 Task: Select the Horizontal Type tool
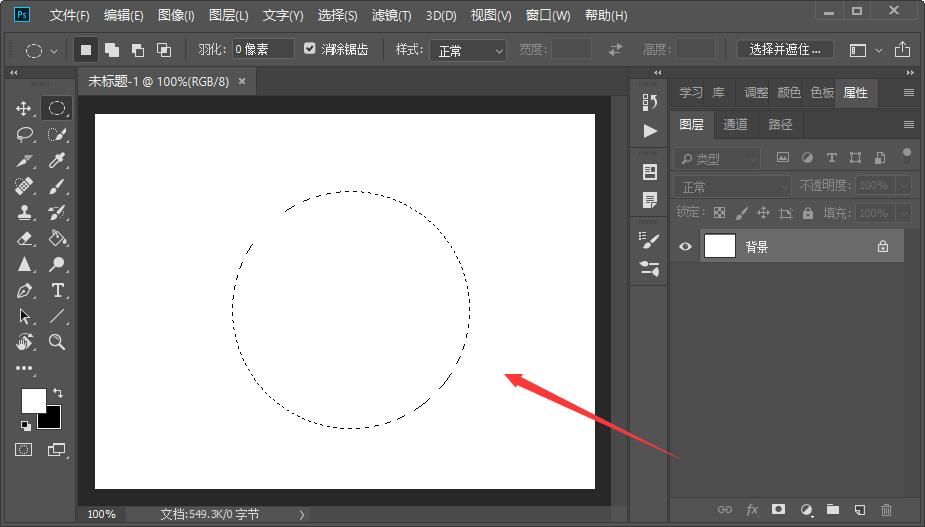click(x=57, y=290)
